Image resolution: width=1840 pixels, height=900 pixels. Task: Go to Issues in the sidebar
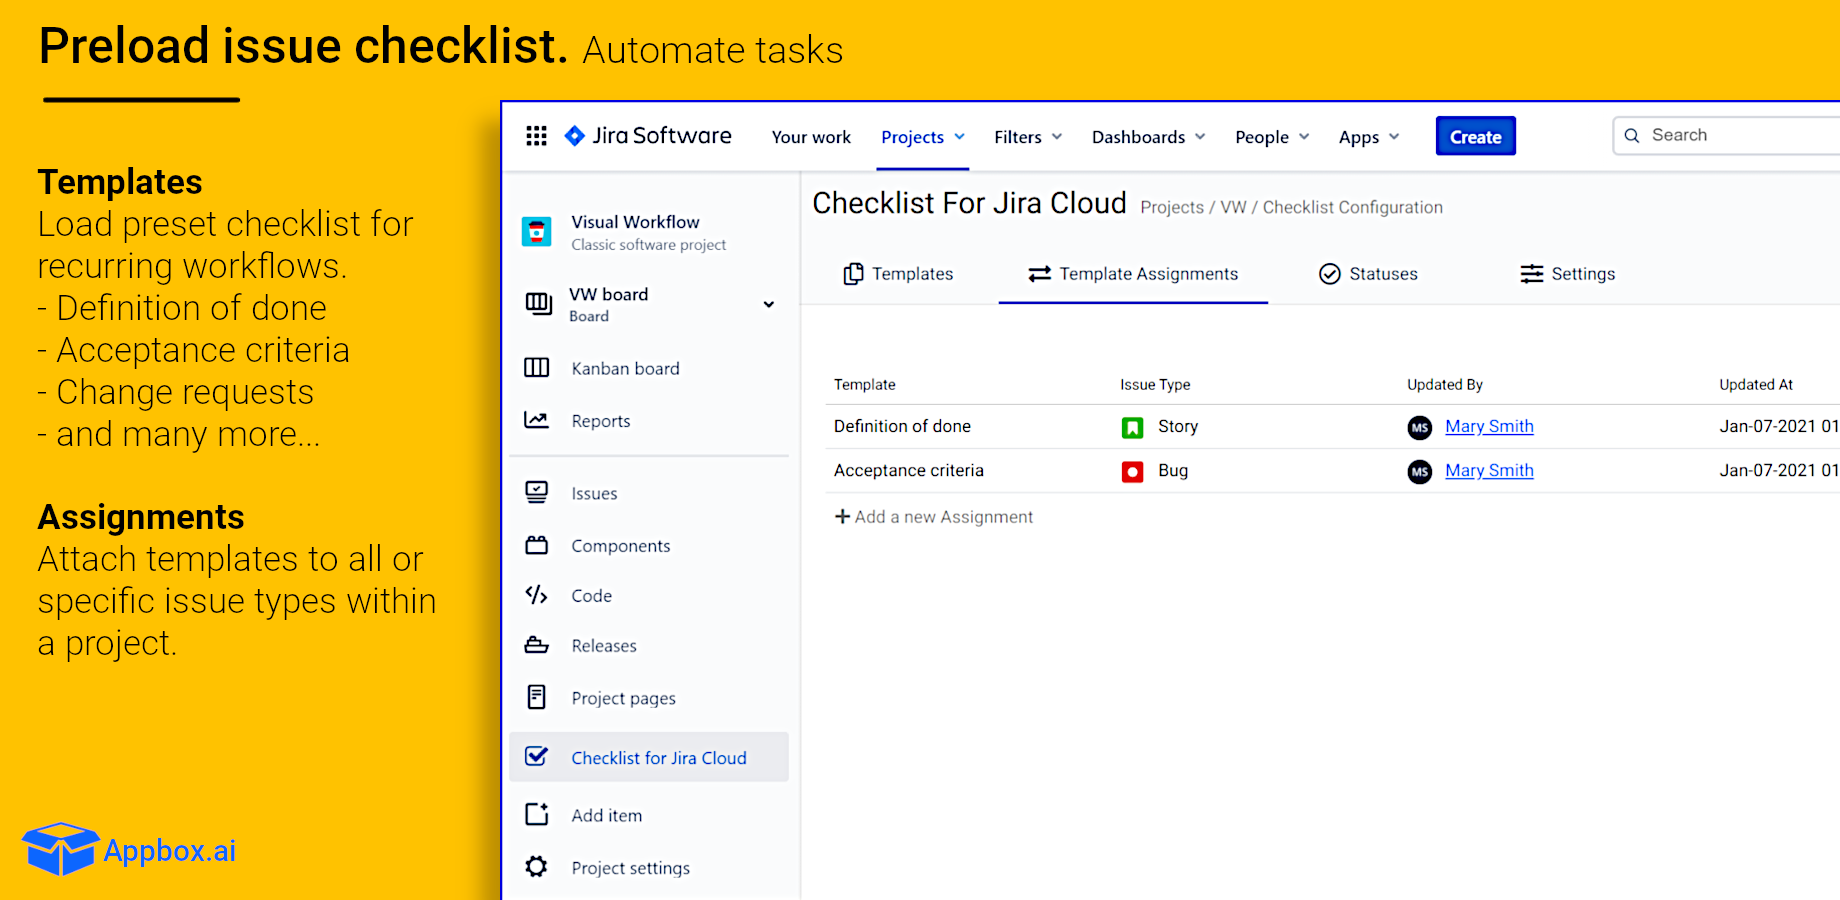click(594, 493)
